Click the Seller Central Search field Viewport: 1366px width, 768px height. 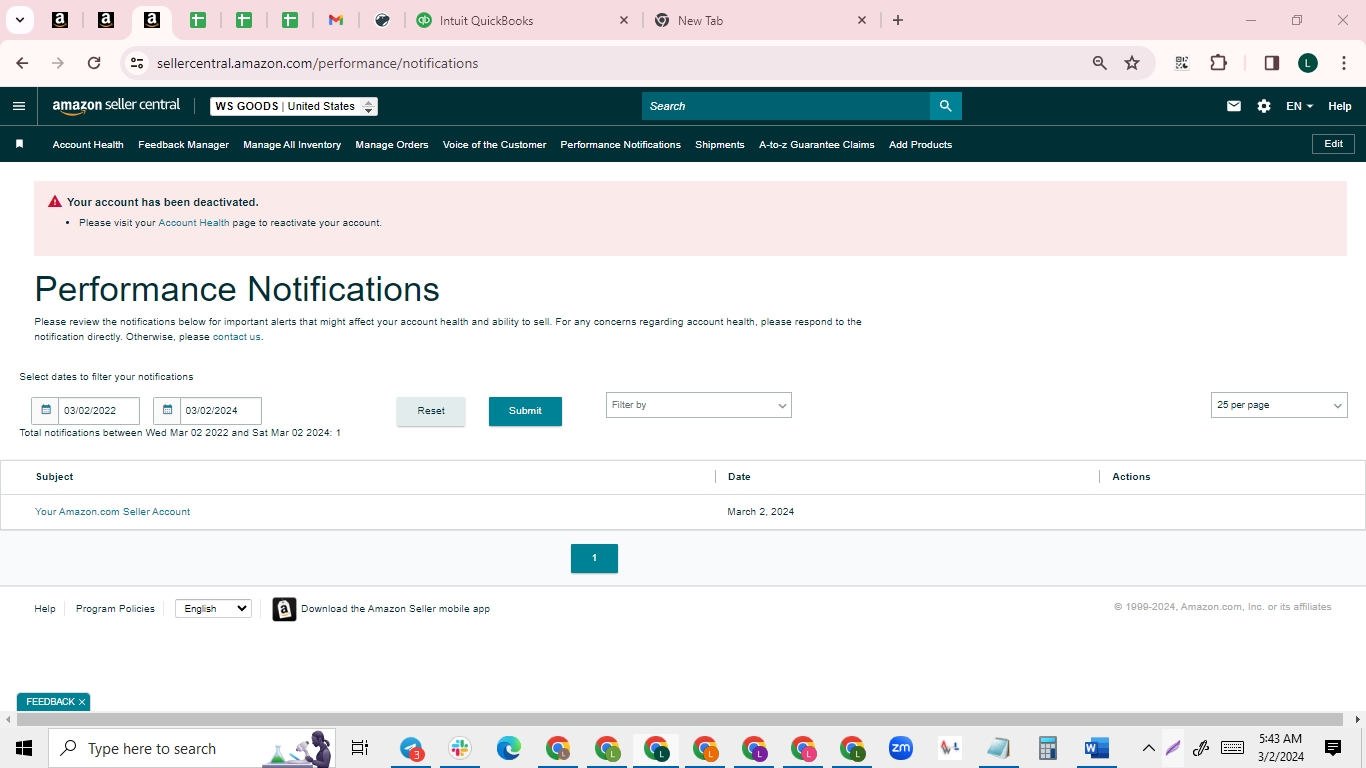[x=786, y=106]
